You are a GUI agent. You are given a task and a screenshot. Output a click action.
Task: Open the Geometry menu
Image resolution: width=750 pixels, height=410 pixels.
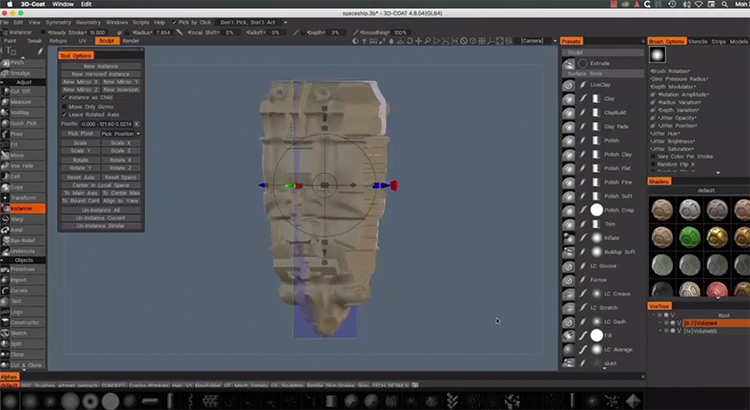coord(88,22)
